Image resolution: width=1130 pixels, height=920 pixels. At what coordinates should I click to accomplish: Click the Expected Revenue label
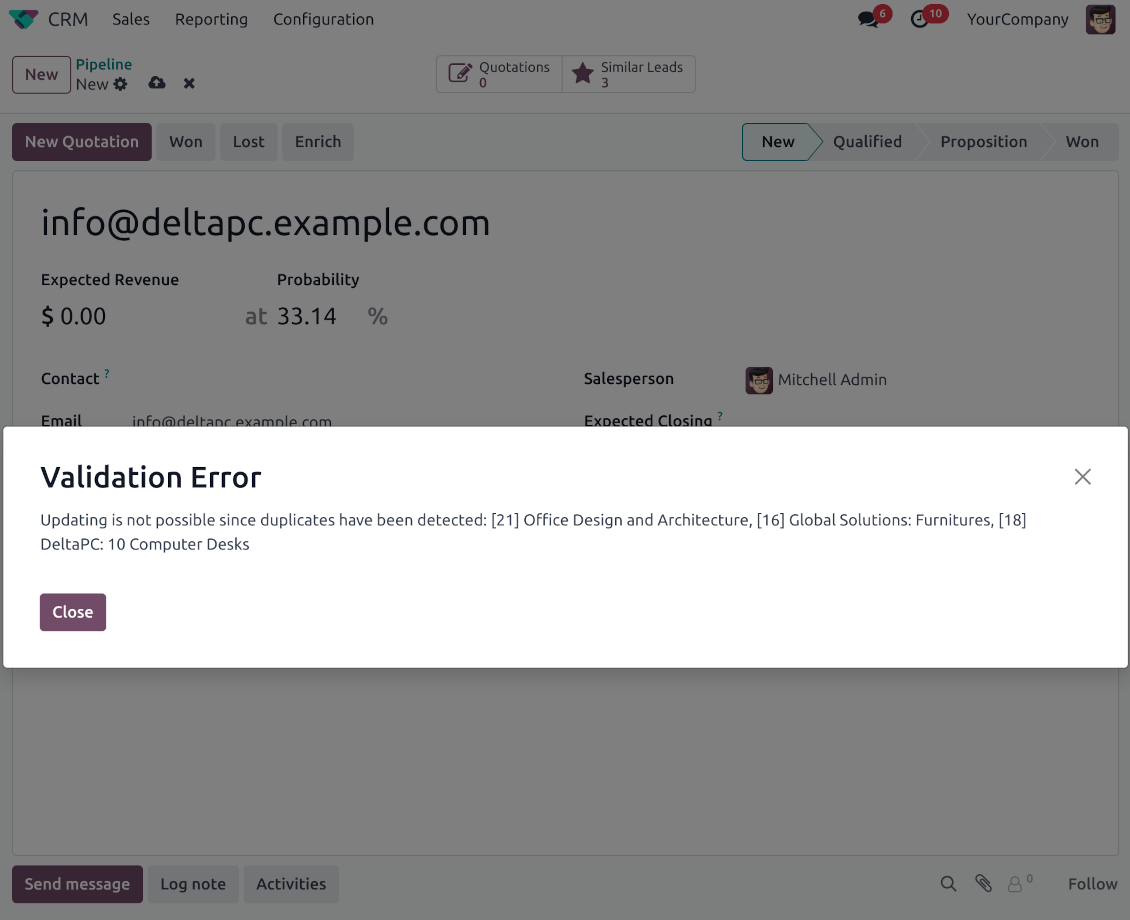tap(110, 280)
